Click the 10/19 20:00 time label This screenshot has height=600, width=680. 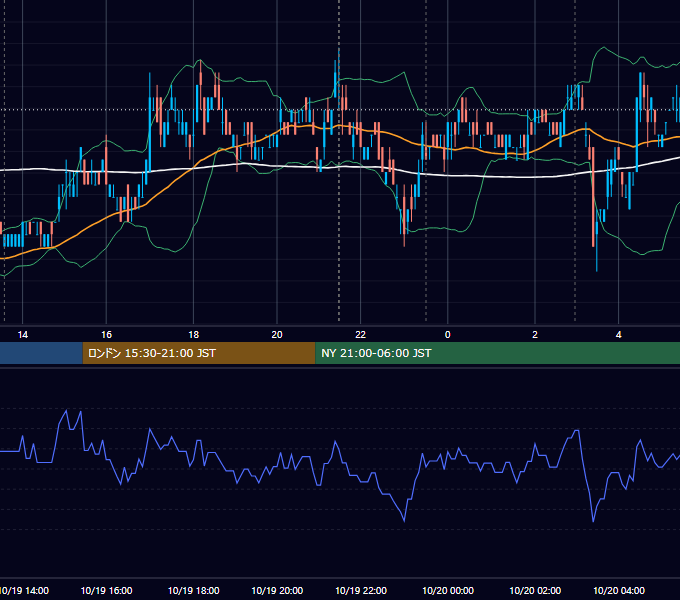click(277, 590)
